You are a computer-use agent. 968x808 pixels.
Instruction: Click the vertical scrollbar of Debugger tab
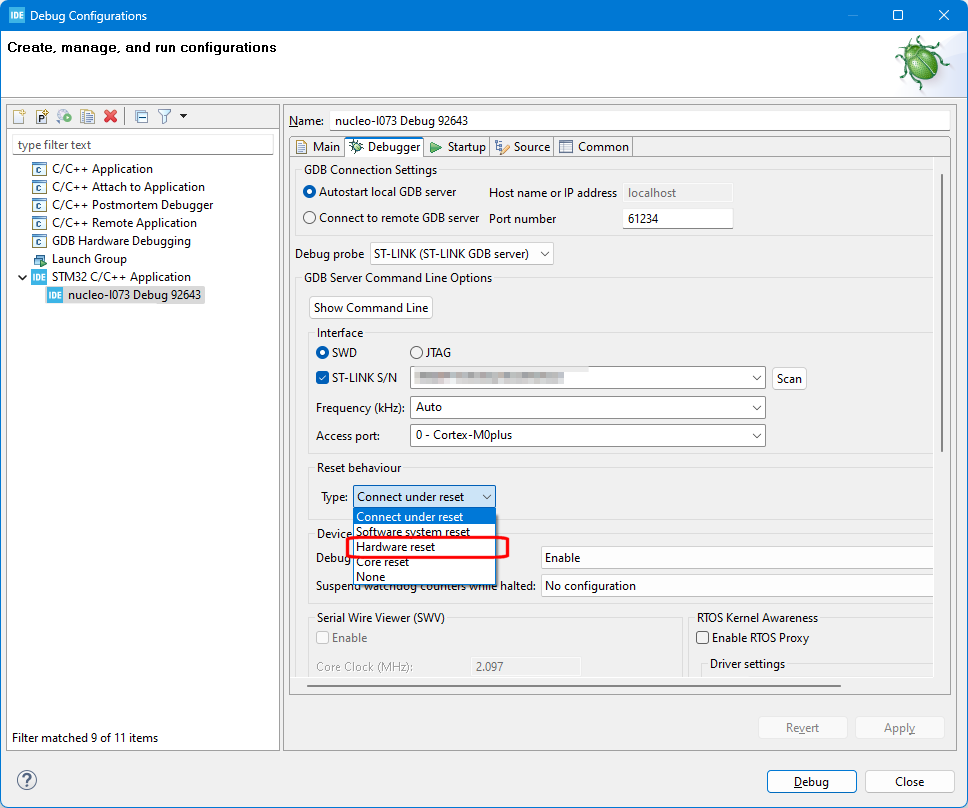click(x=941, y=312)
